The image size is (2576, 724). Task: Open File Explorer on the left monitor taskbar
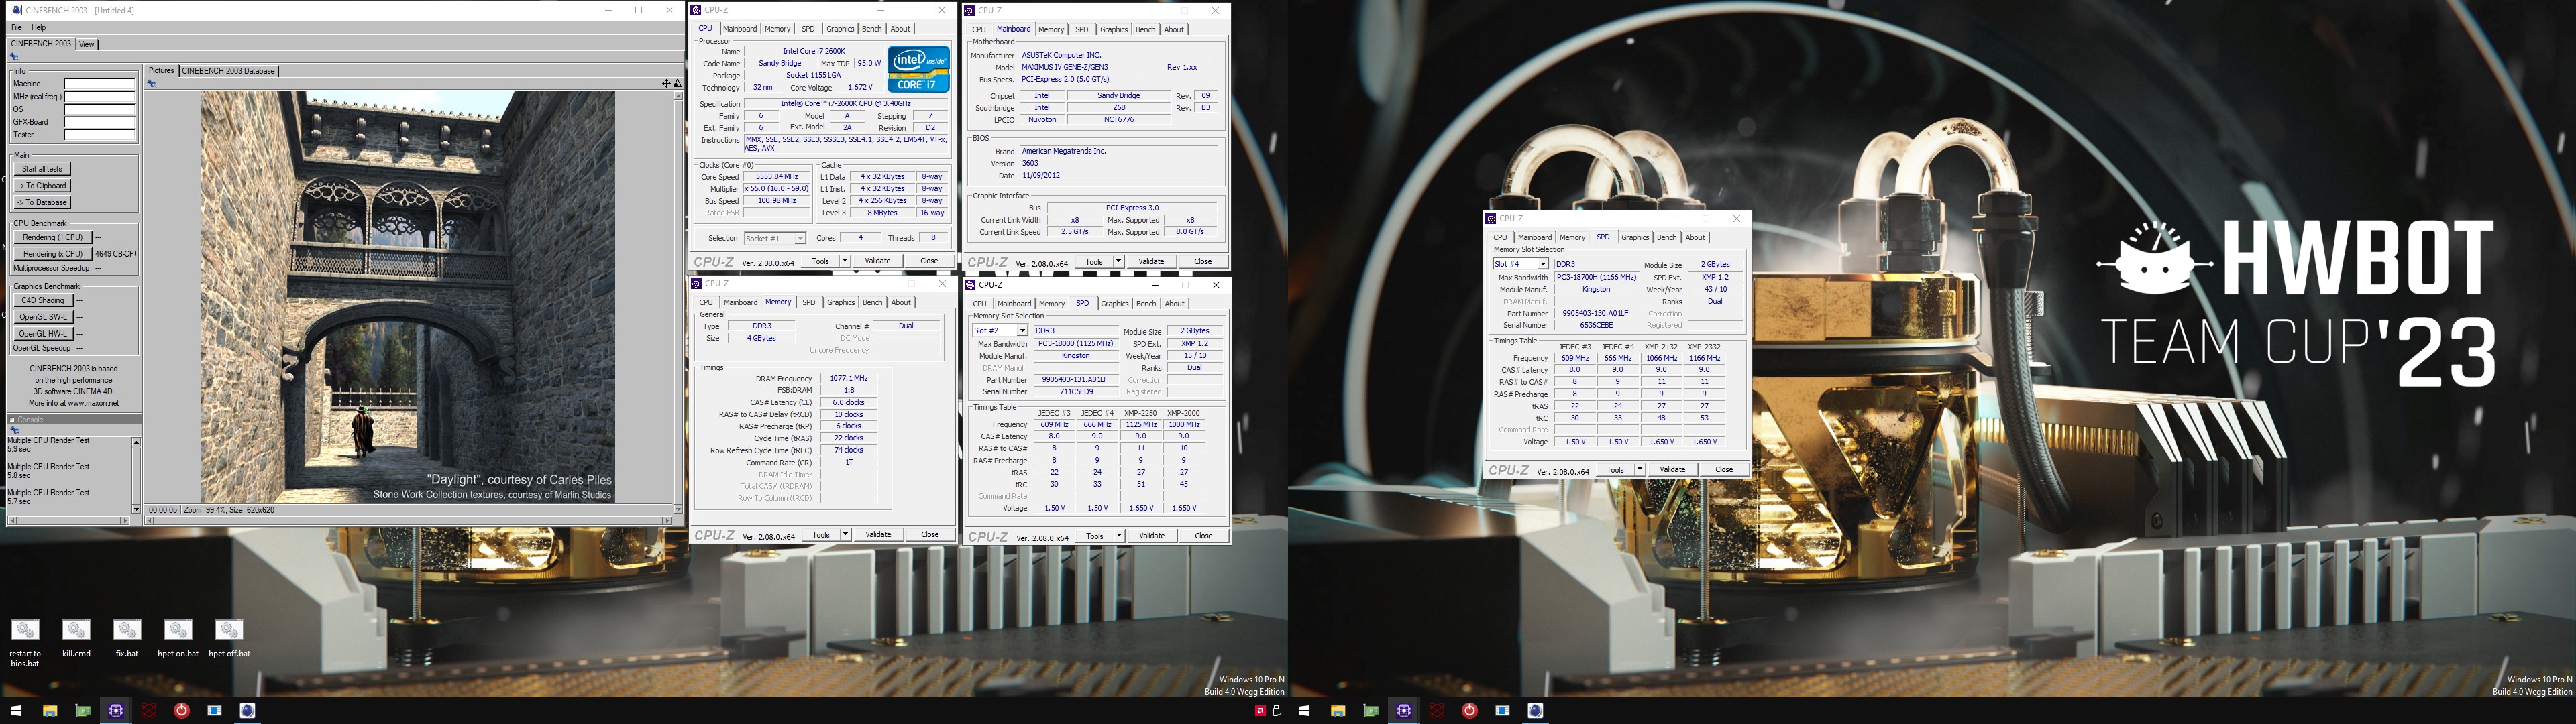(x=49, y=711)
